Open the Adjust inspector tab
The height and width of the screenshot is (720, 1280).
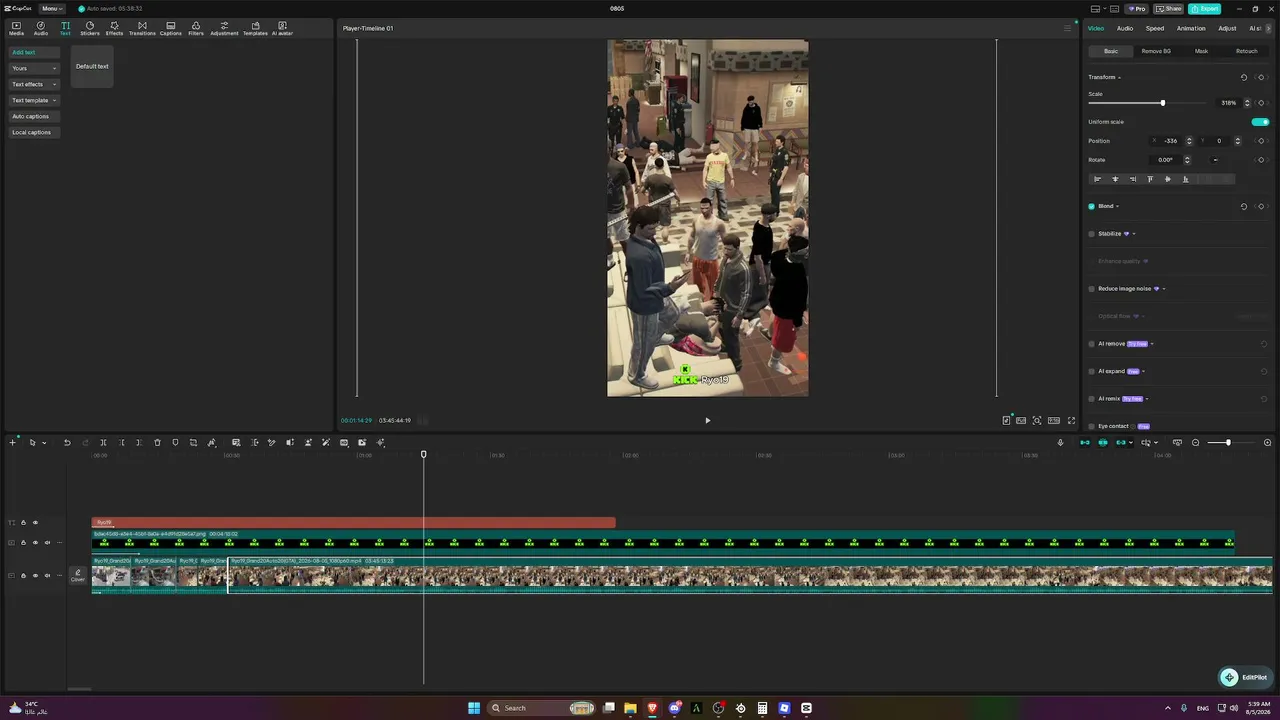point(1227,28)
